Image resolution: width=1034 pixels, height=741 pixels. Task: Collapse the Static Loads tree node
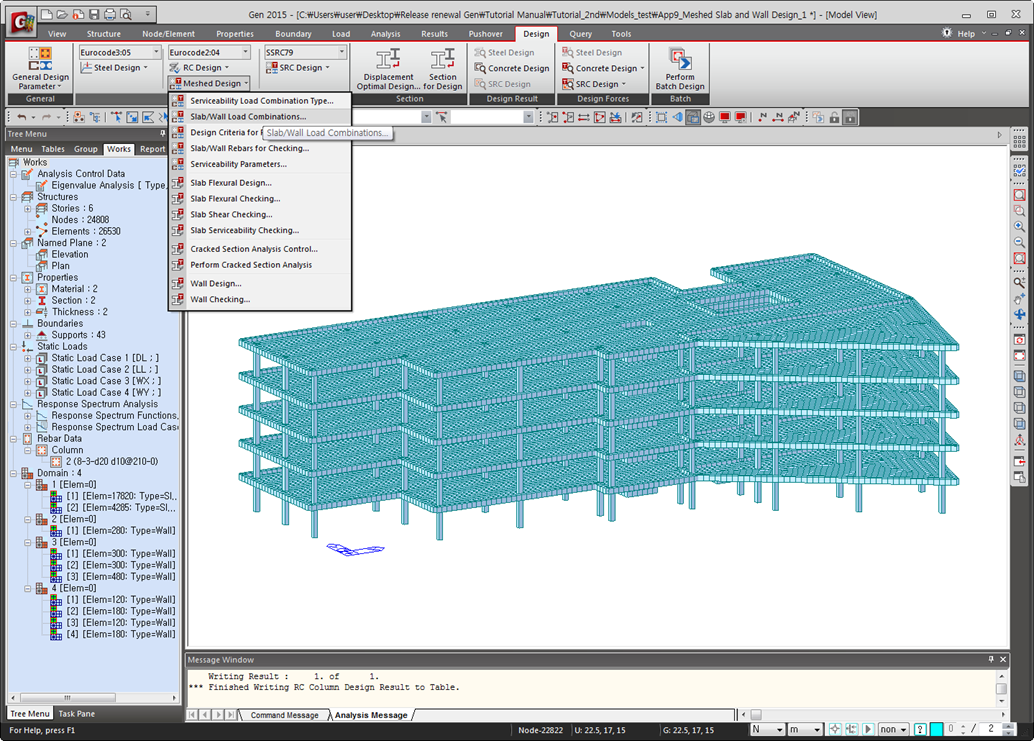[13, 347]
